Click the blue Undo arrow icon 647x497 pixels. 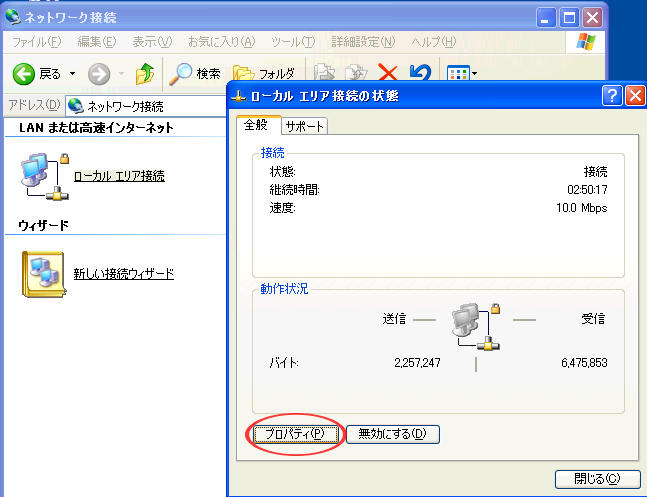pos(420,73)
